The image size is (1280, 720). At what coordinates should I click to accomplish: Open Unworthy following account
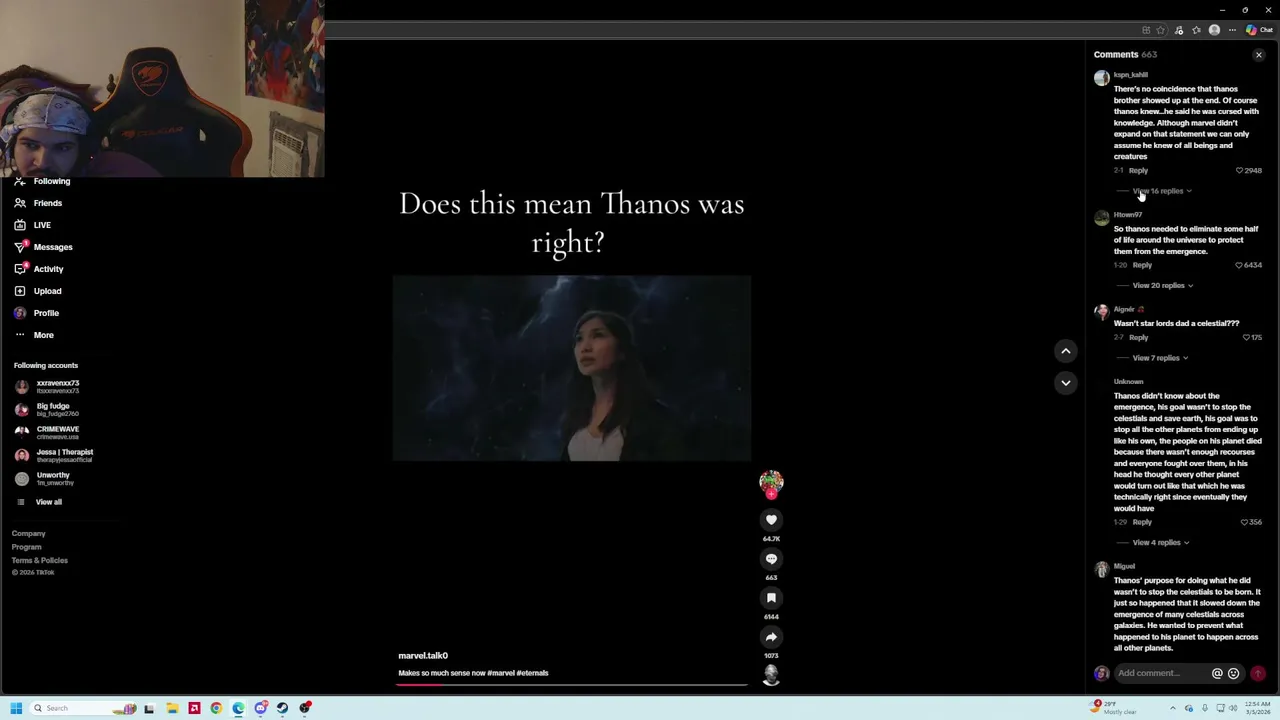[x=45, y=479]
